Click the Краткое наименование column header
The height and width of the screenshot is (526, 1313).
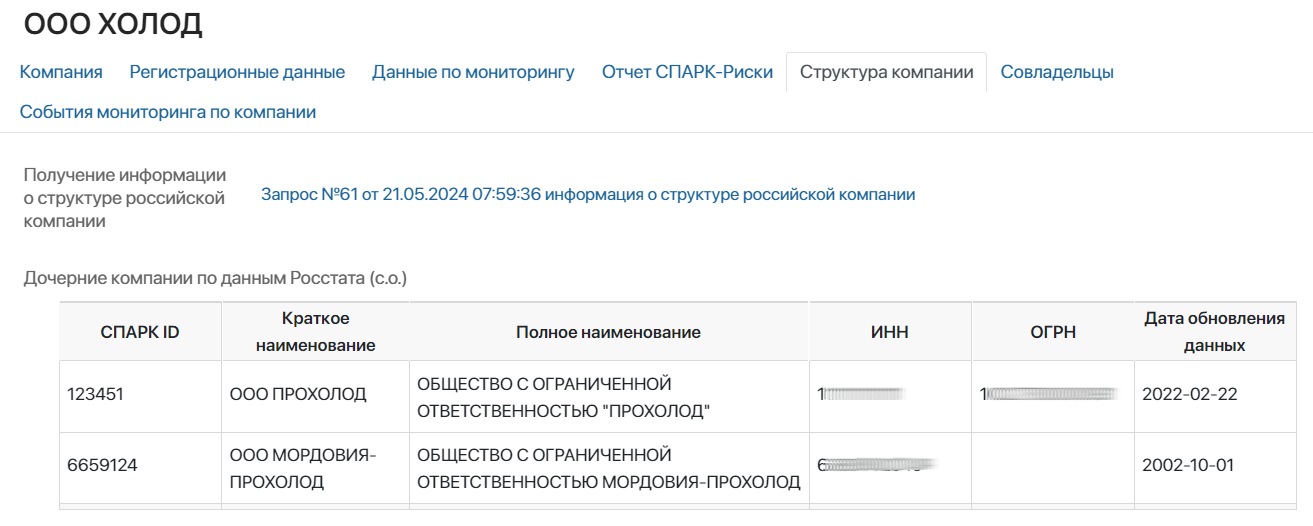pos(316,332)
